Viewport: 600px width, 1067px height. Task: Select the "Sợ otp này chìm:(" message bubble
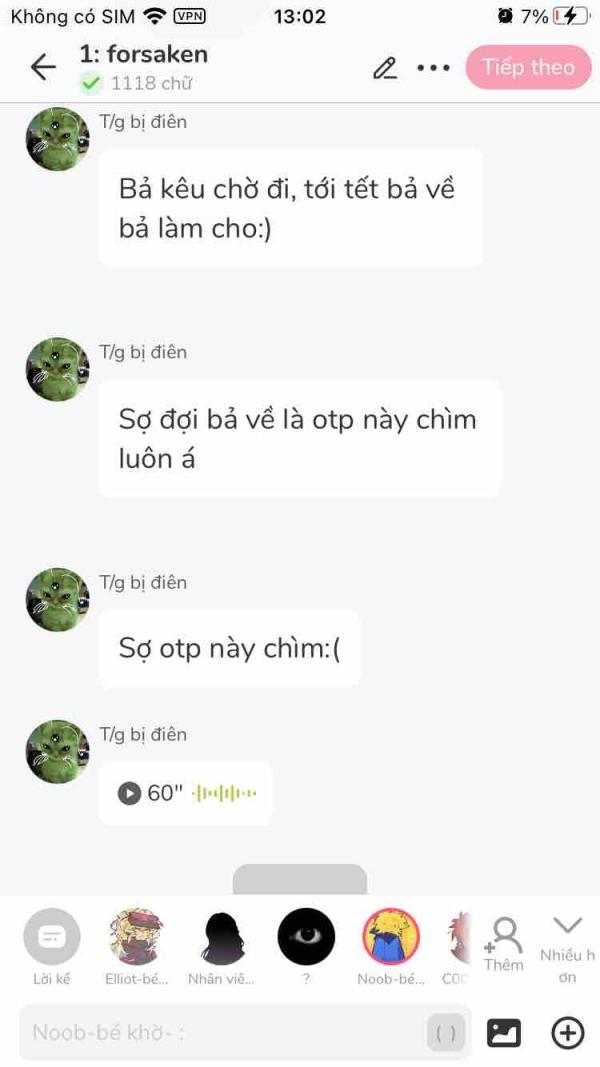click(230, 649)
